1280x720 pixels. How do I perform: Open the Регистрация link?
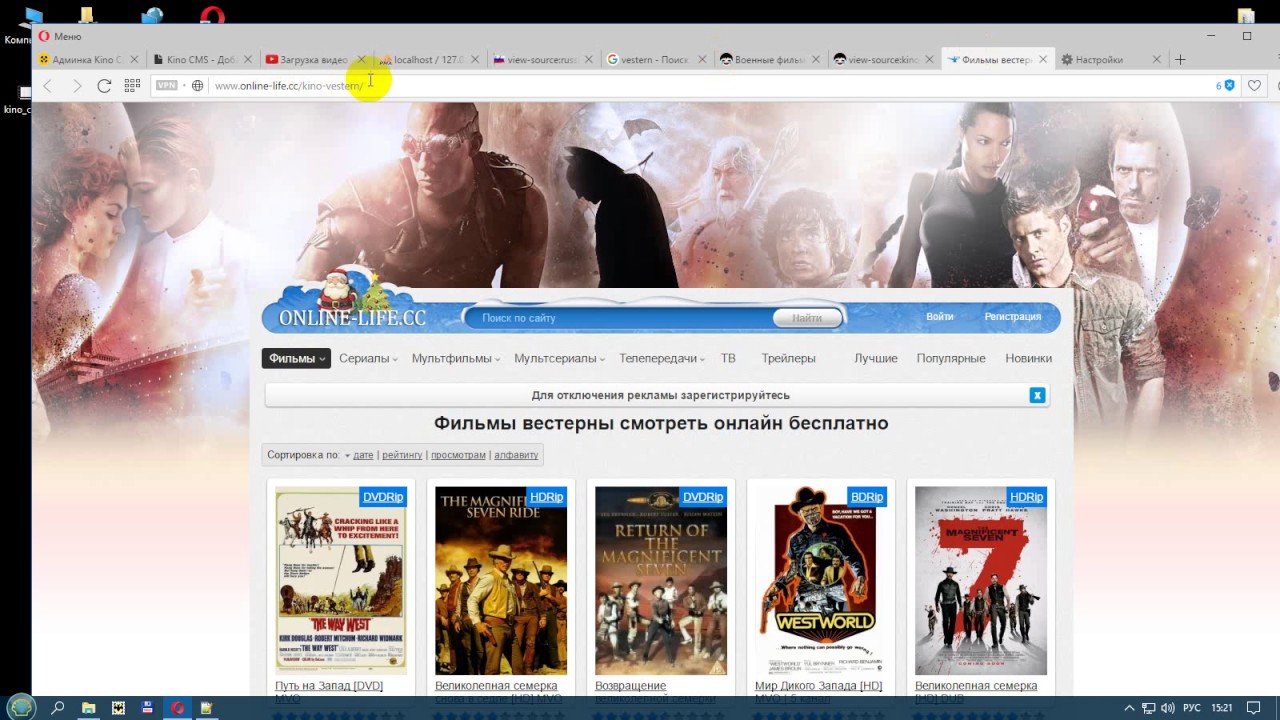[1012, 316]
